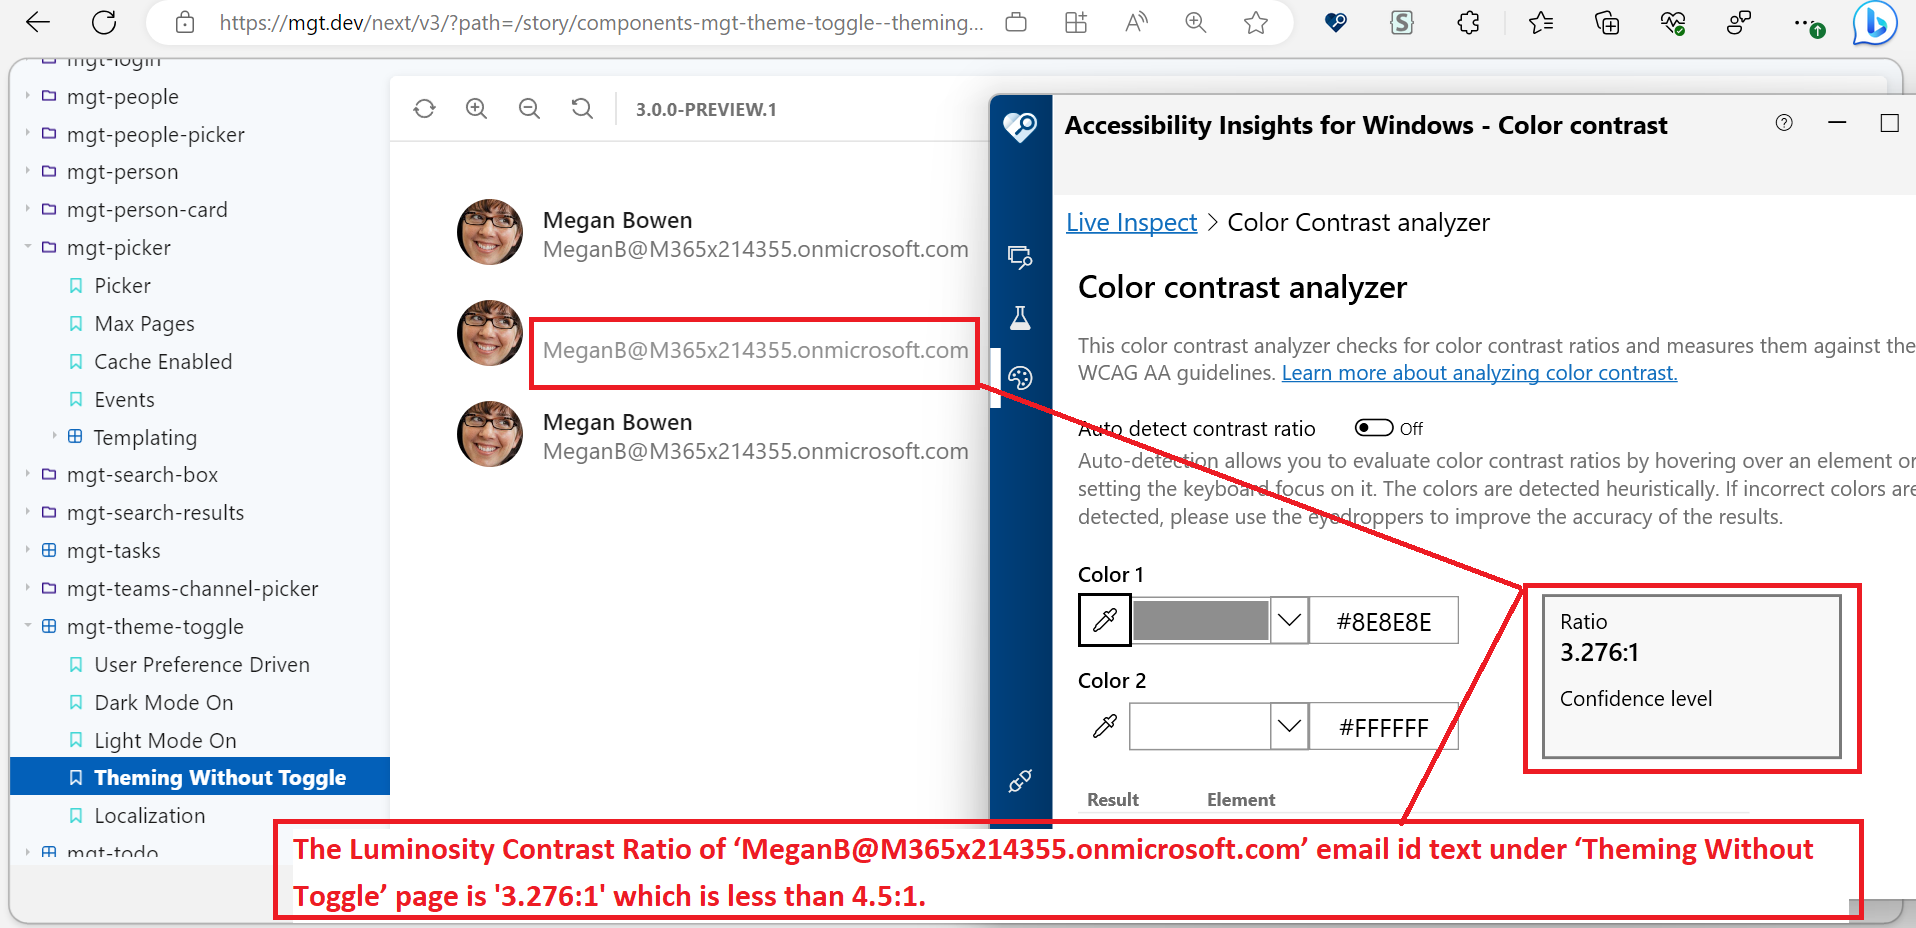The width and height of the screenshot is (1916, 928).
Task: Select the Color contrast palette tool icon
Action: [x=1020, y=379]
